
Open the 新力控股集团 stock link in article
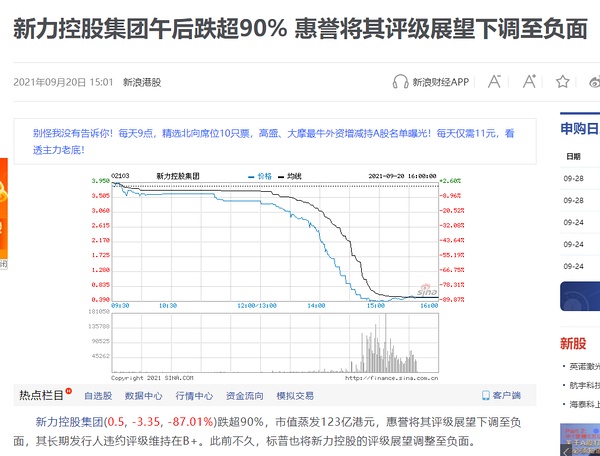69,422
